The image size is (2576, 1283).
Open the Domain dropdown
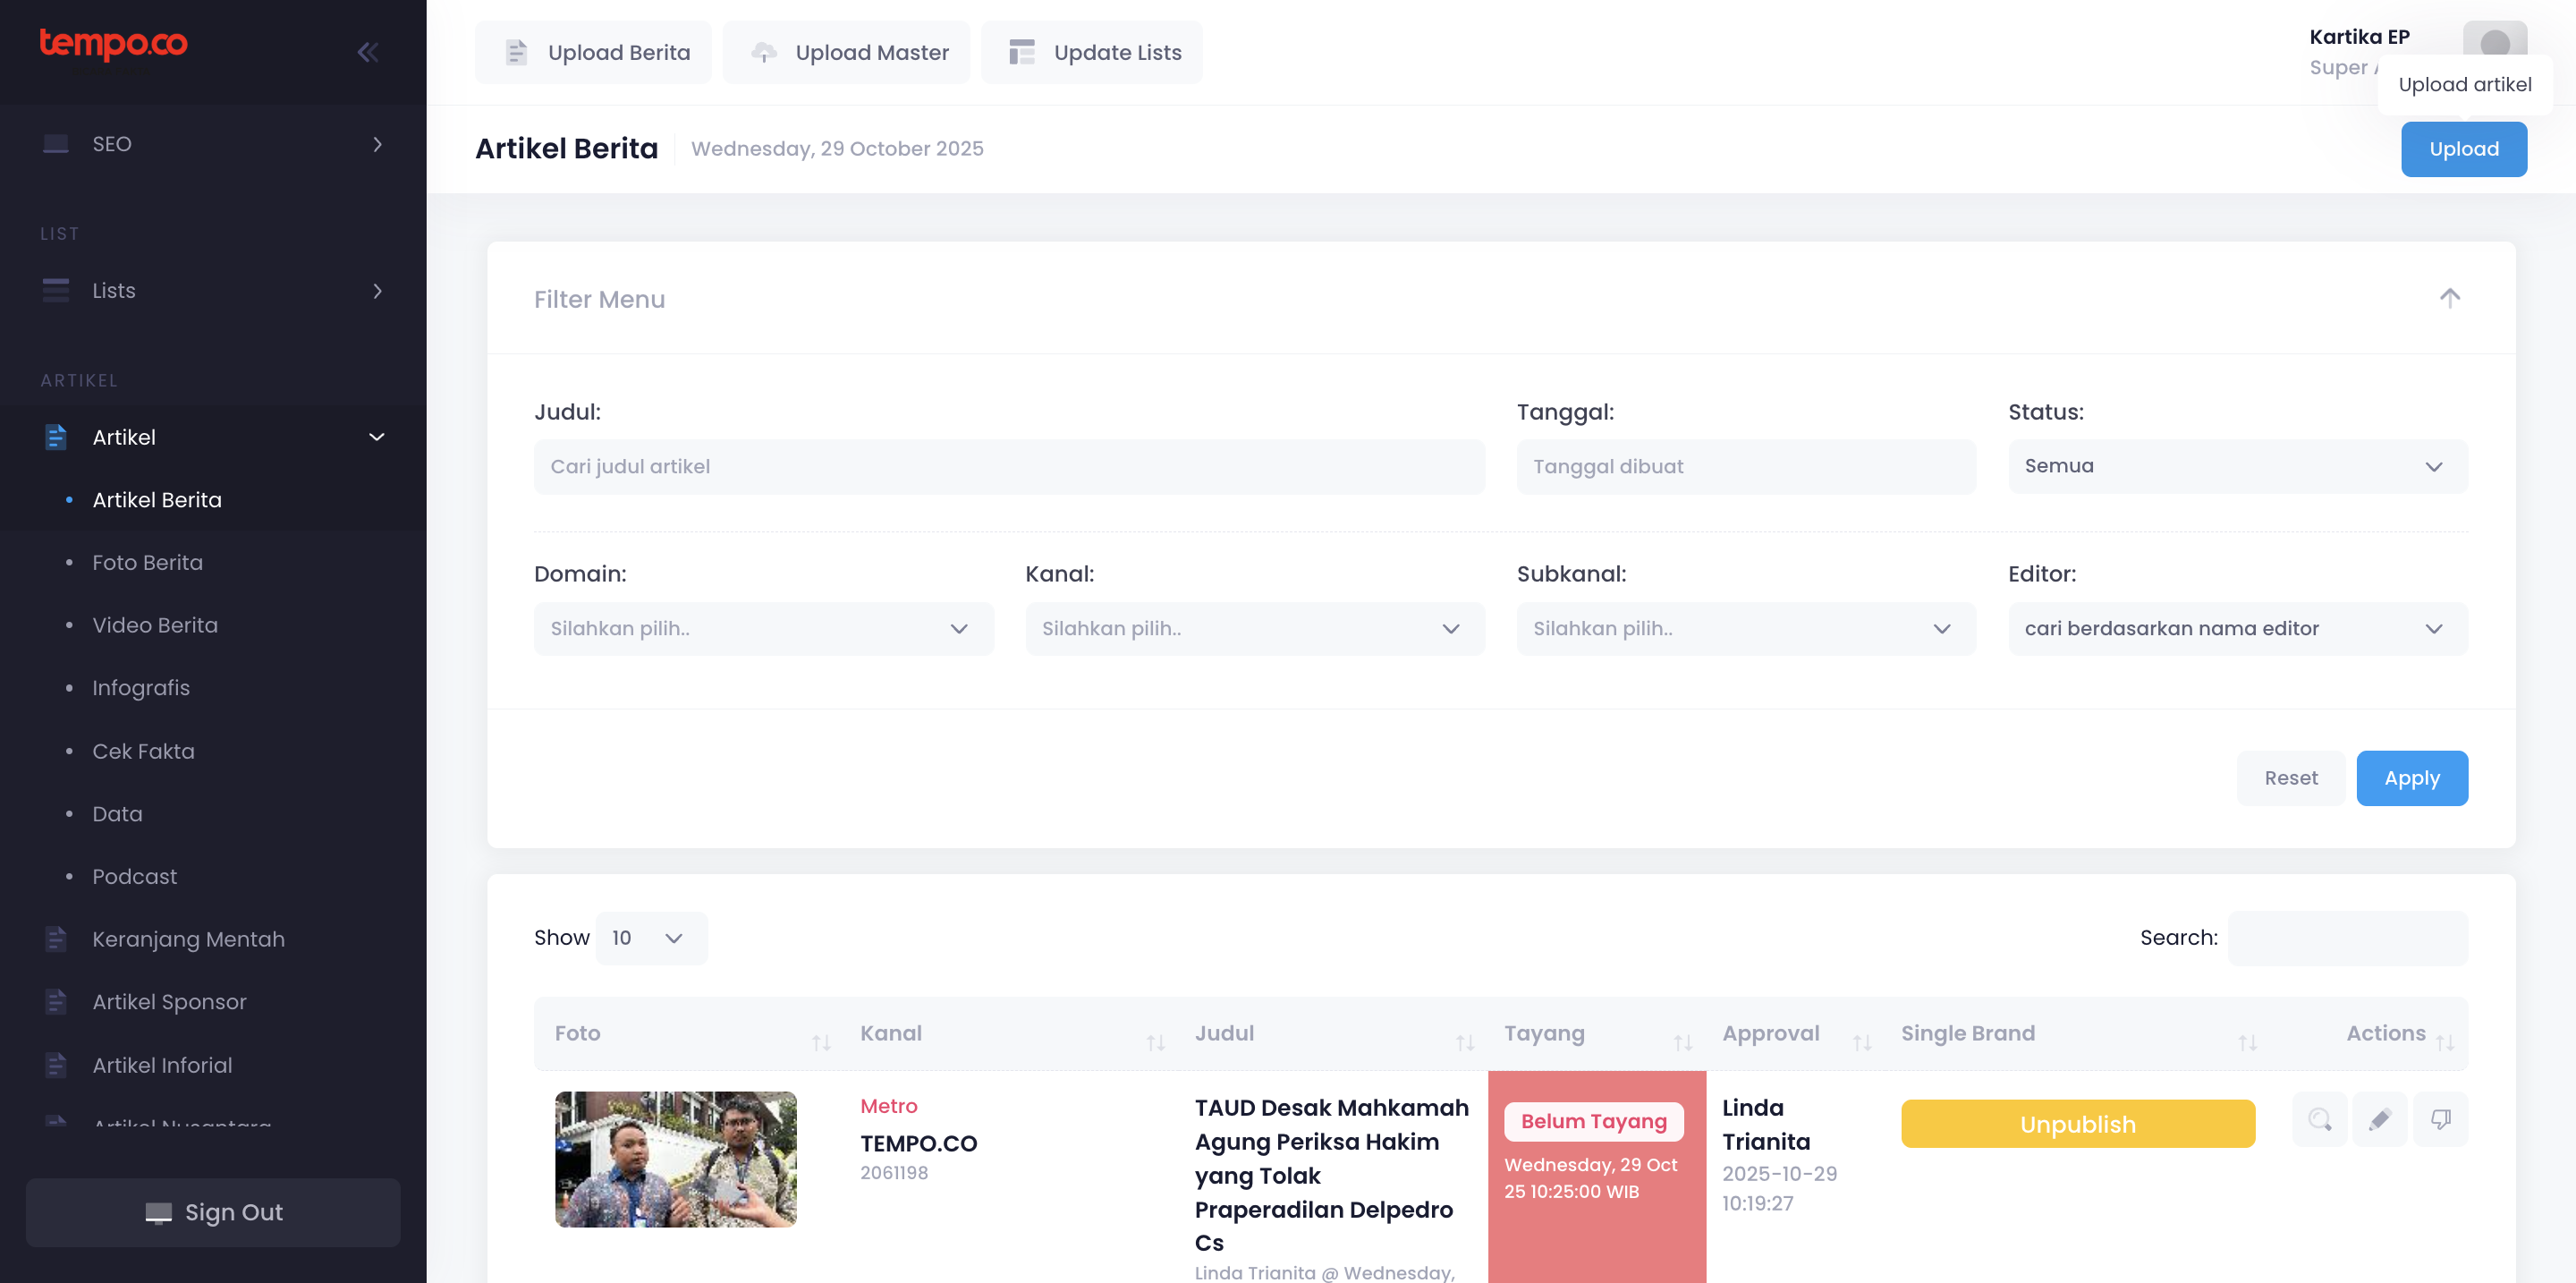click(x=763, y=629)
